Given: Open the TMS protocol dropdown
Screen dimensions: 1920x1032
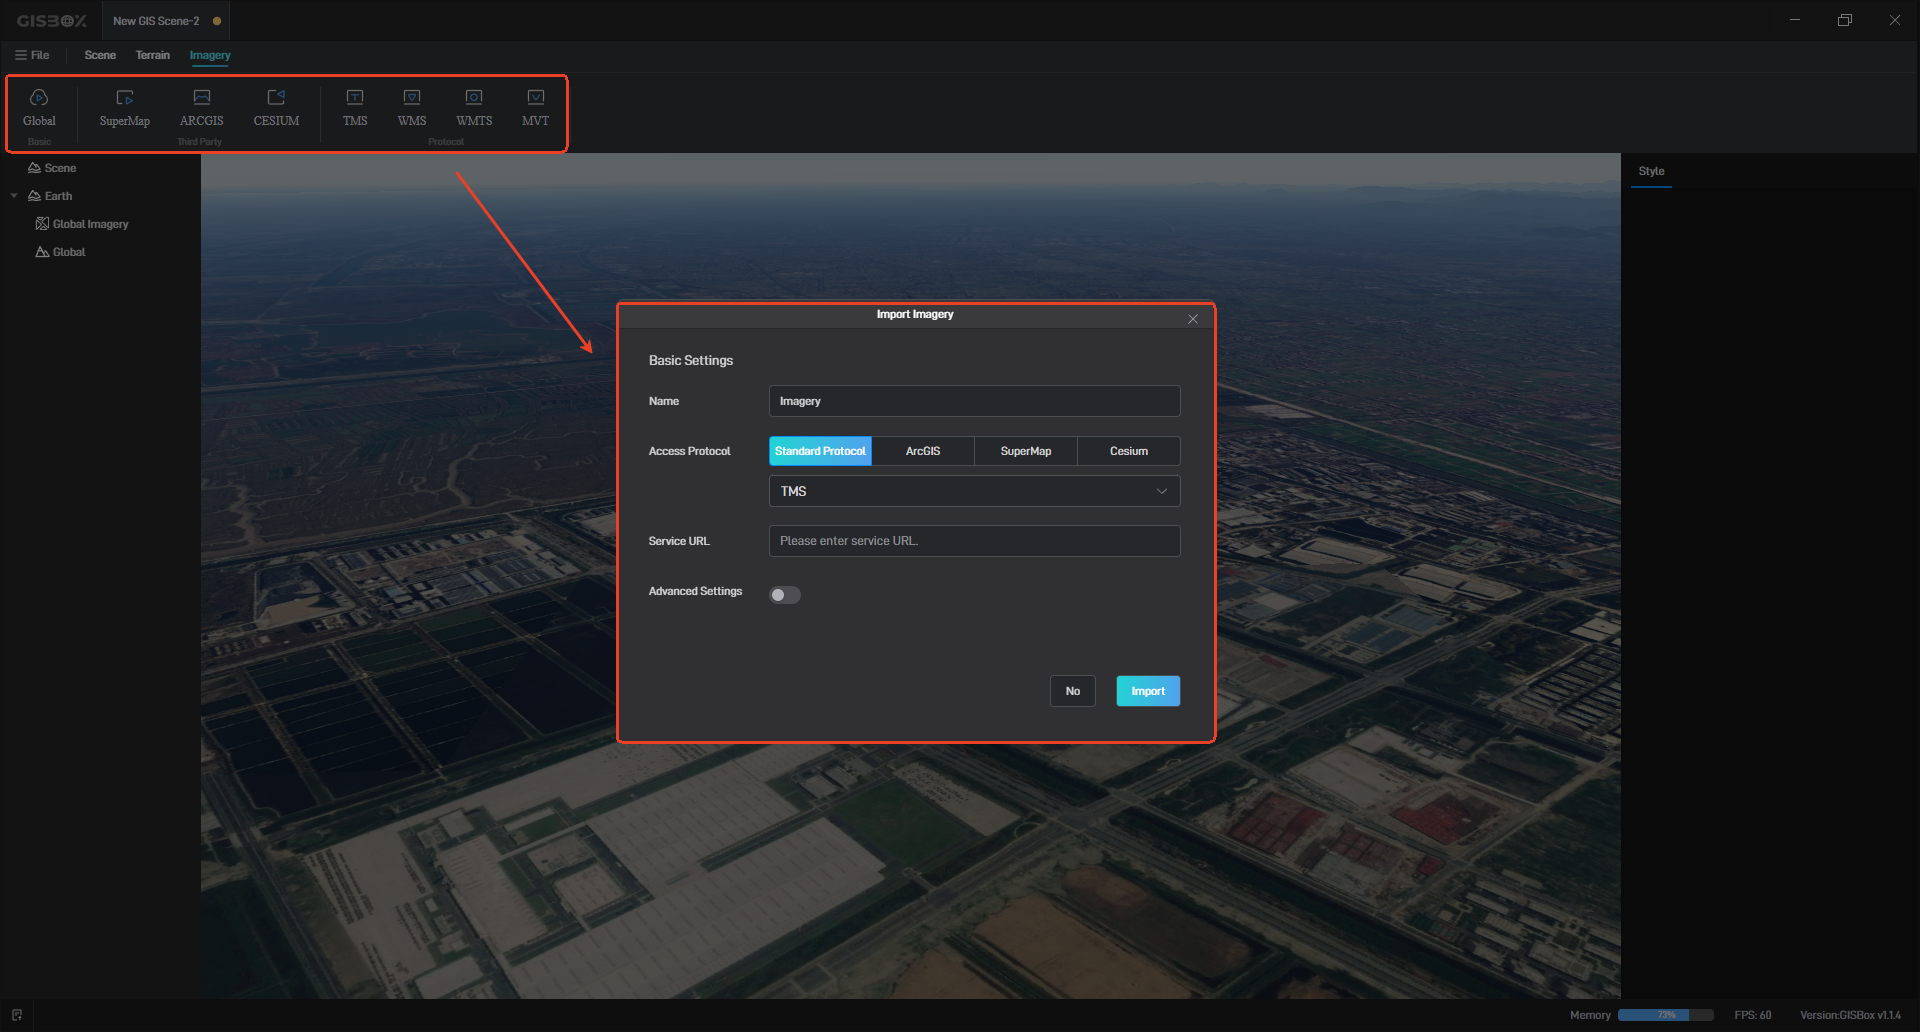Looking at the screenshot, I should tap(974, 491).
